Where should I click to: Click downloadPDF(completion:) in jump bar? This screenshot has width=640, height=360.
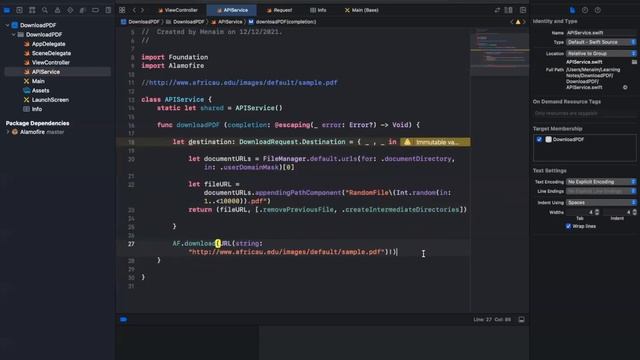pyautogui.click(x=282, y=22)
